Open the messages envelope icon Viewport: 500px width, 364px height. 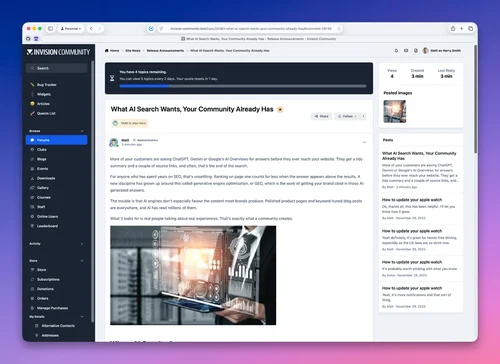[406, 51]
